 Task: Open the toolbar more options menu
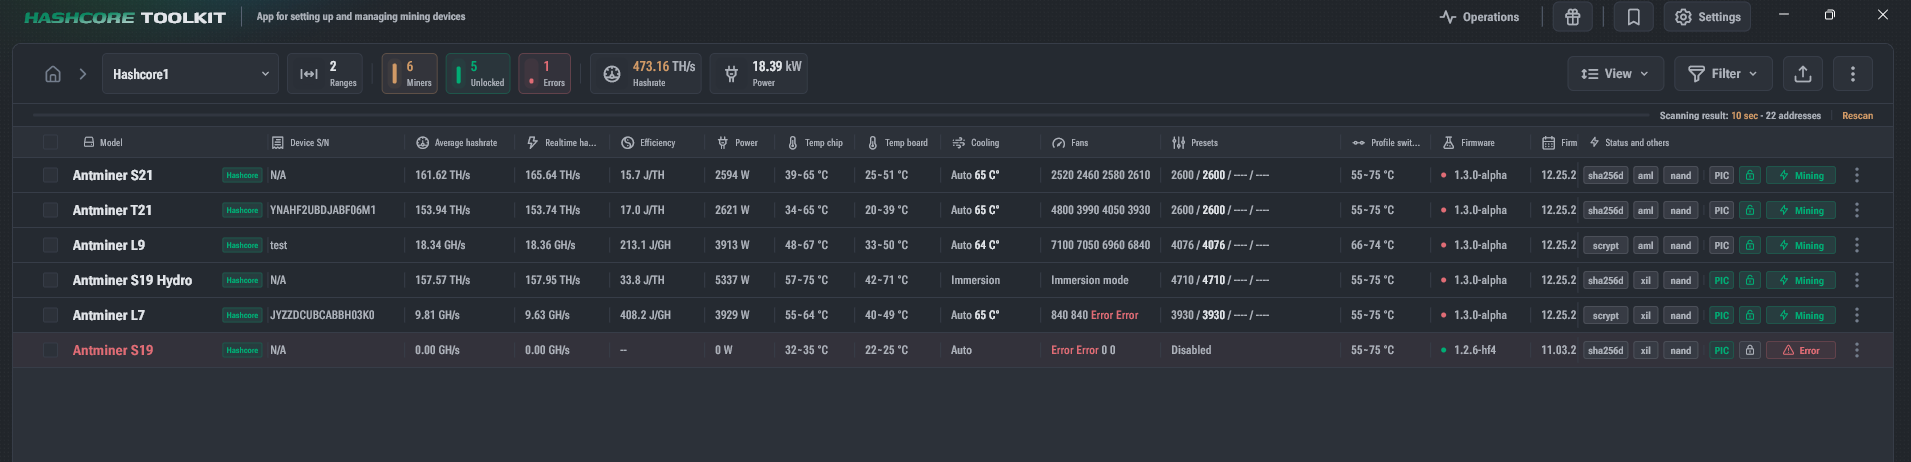1853,74
